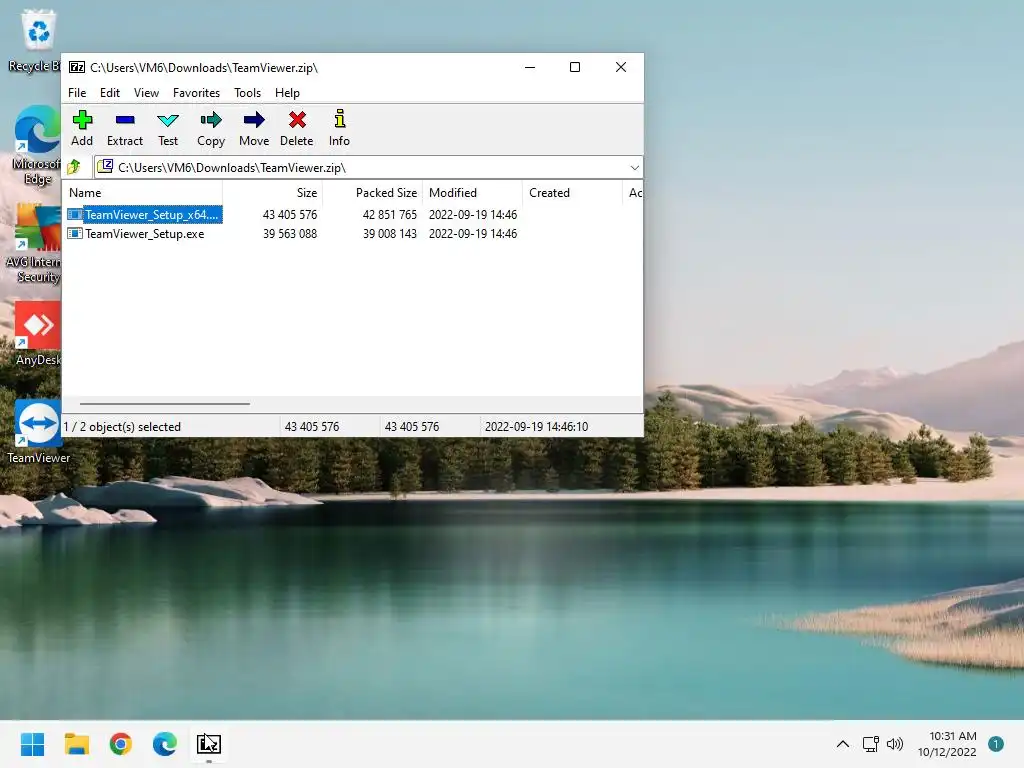Click the TeamViewer_Setup.exe file icon
The width and height of the screenshot is (1024, 768).
75,233
